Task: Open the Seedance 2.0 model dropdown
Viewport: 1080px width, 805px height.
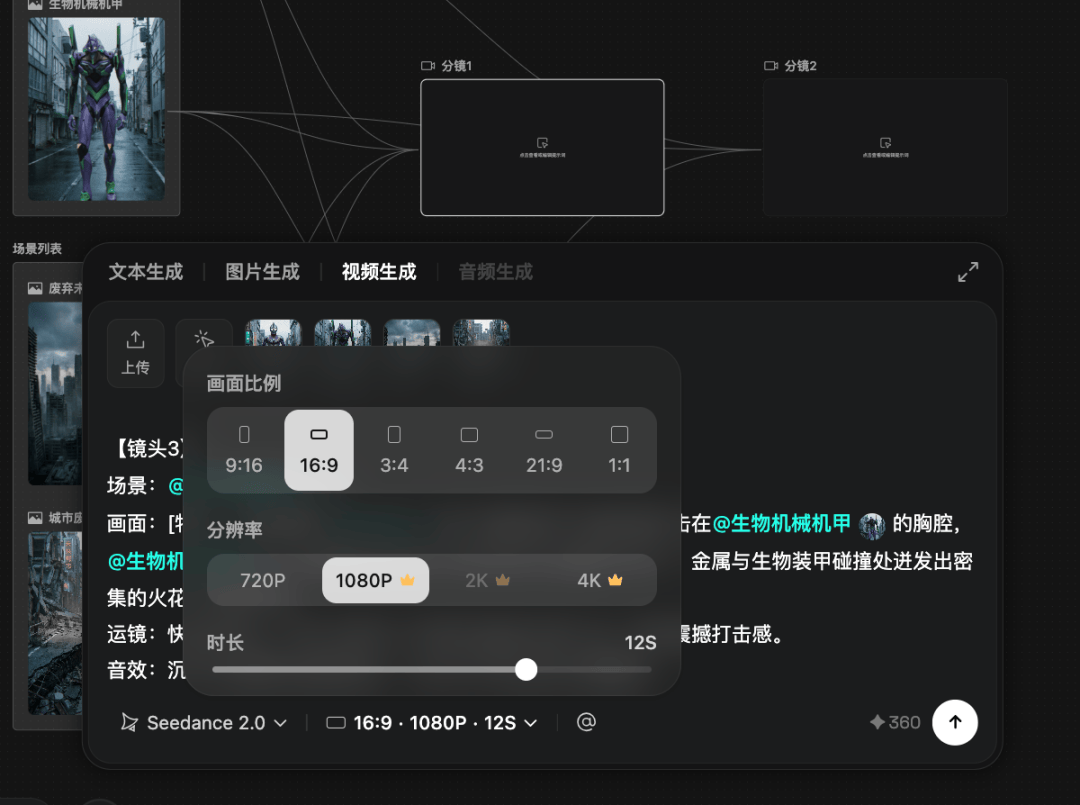Action: (x=204, y=722)
